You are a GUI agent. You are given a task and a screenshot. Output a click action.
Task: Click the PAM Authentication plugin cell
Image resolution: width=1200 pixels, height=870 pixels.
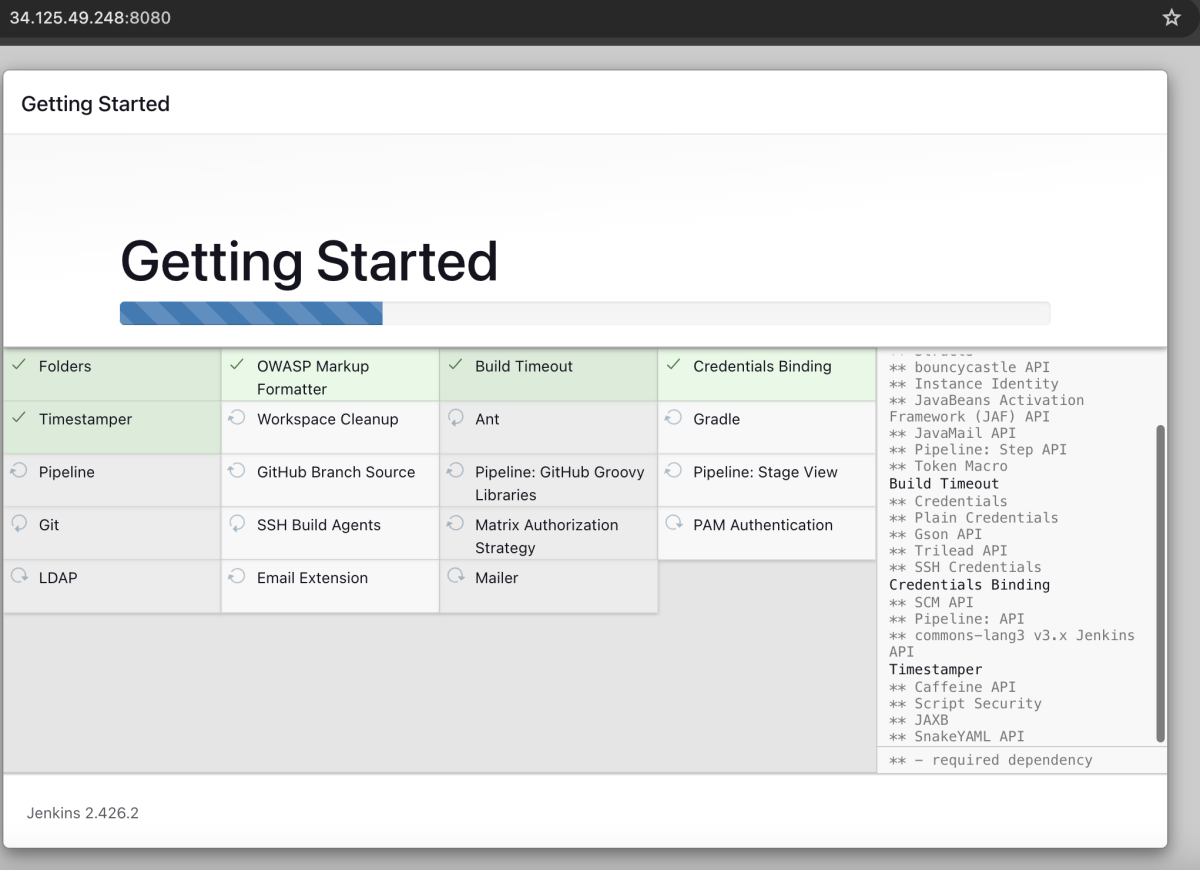pyautogui.click(x=766, y=534)
